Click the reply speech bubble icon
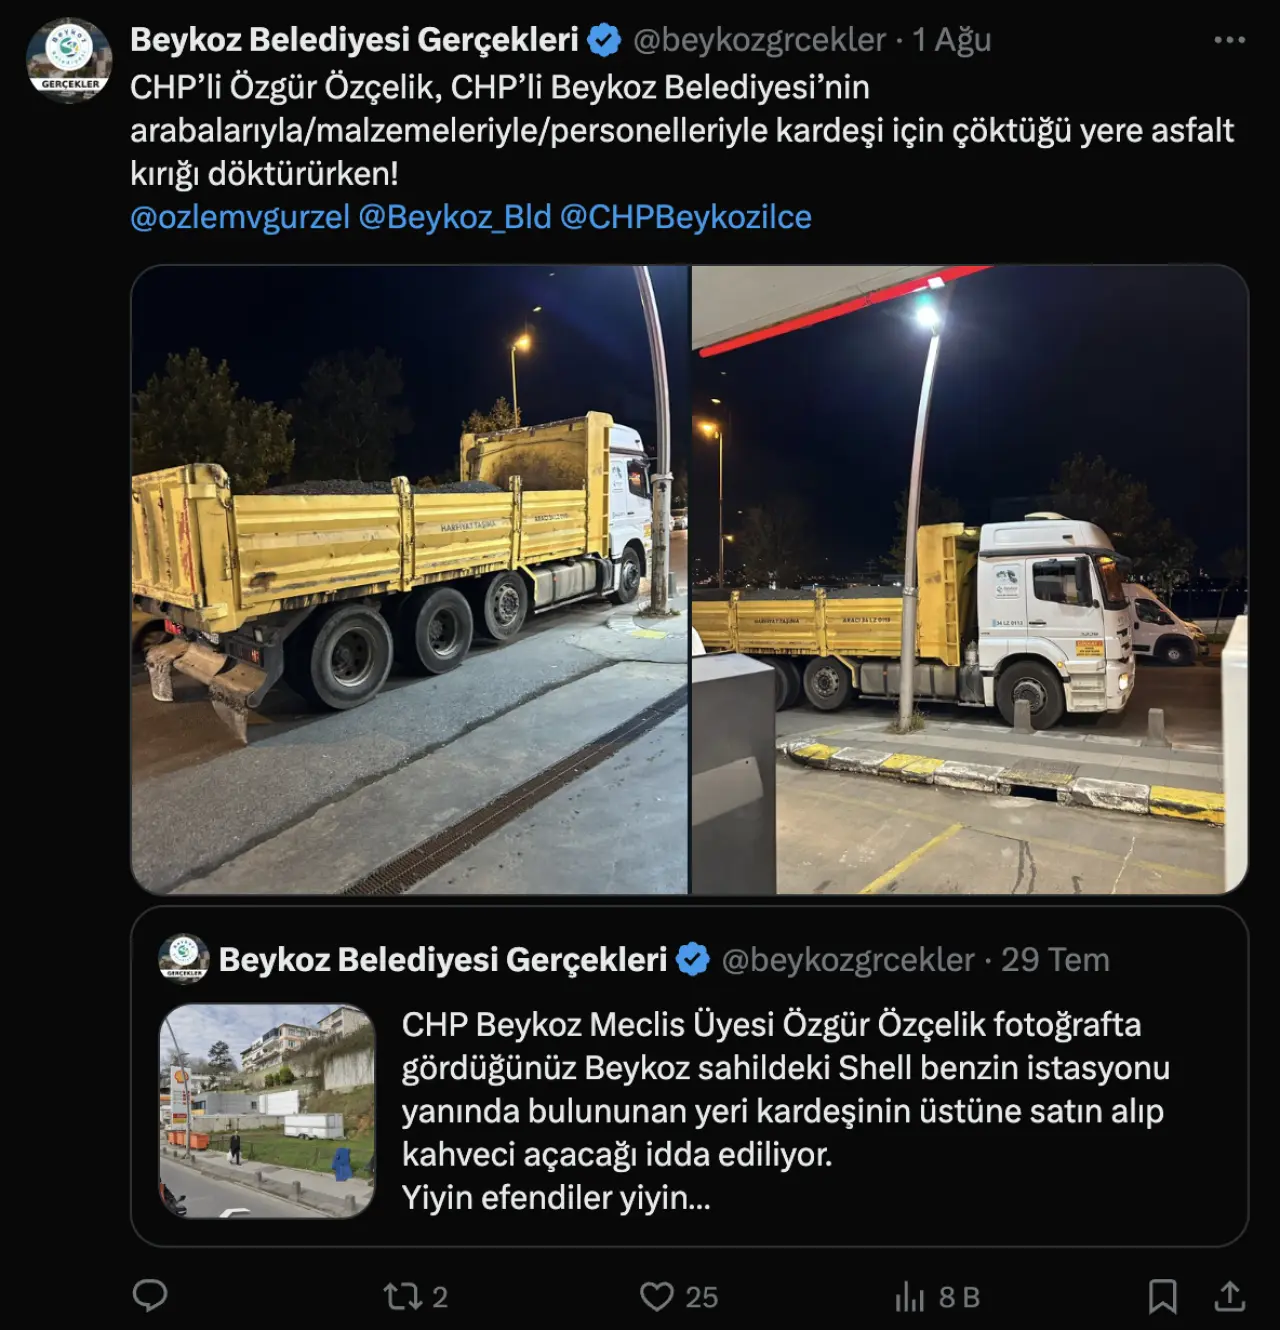 150,1296
